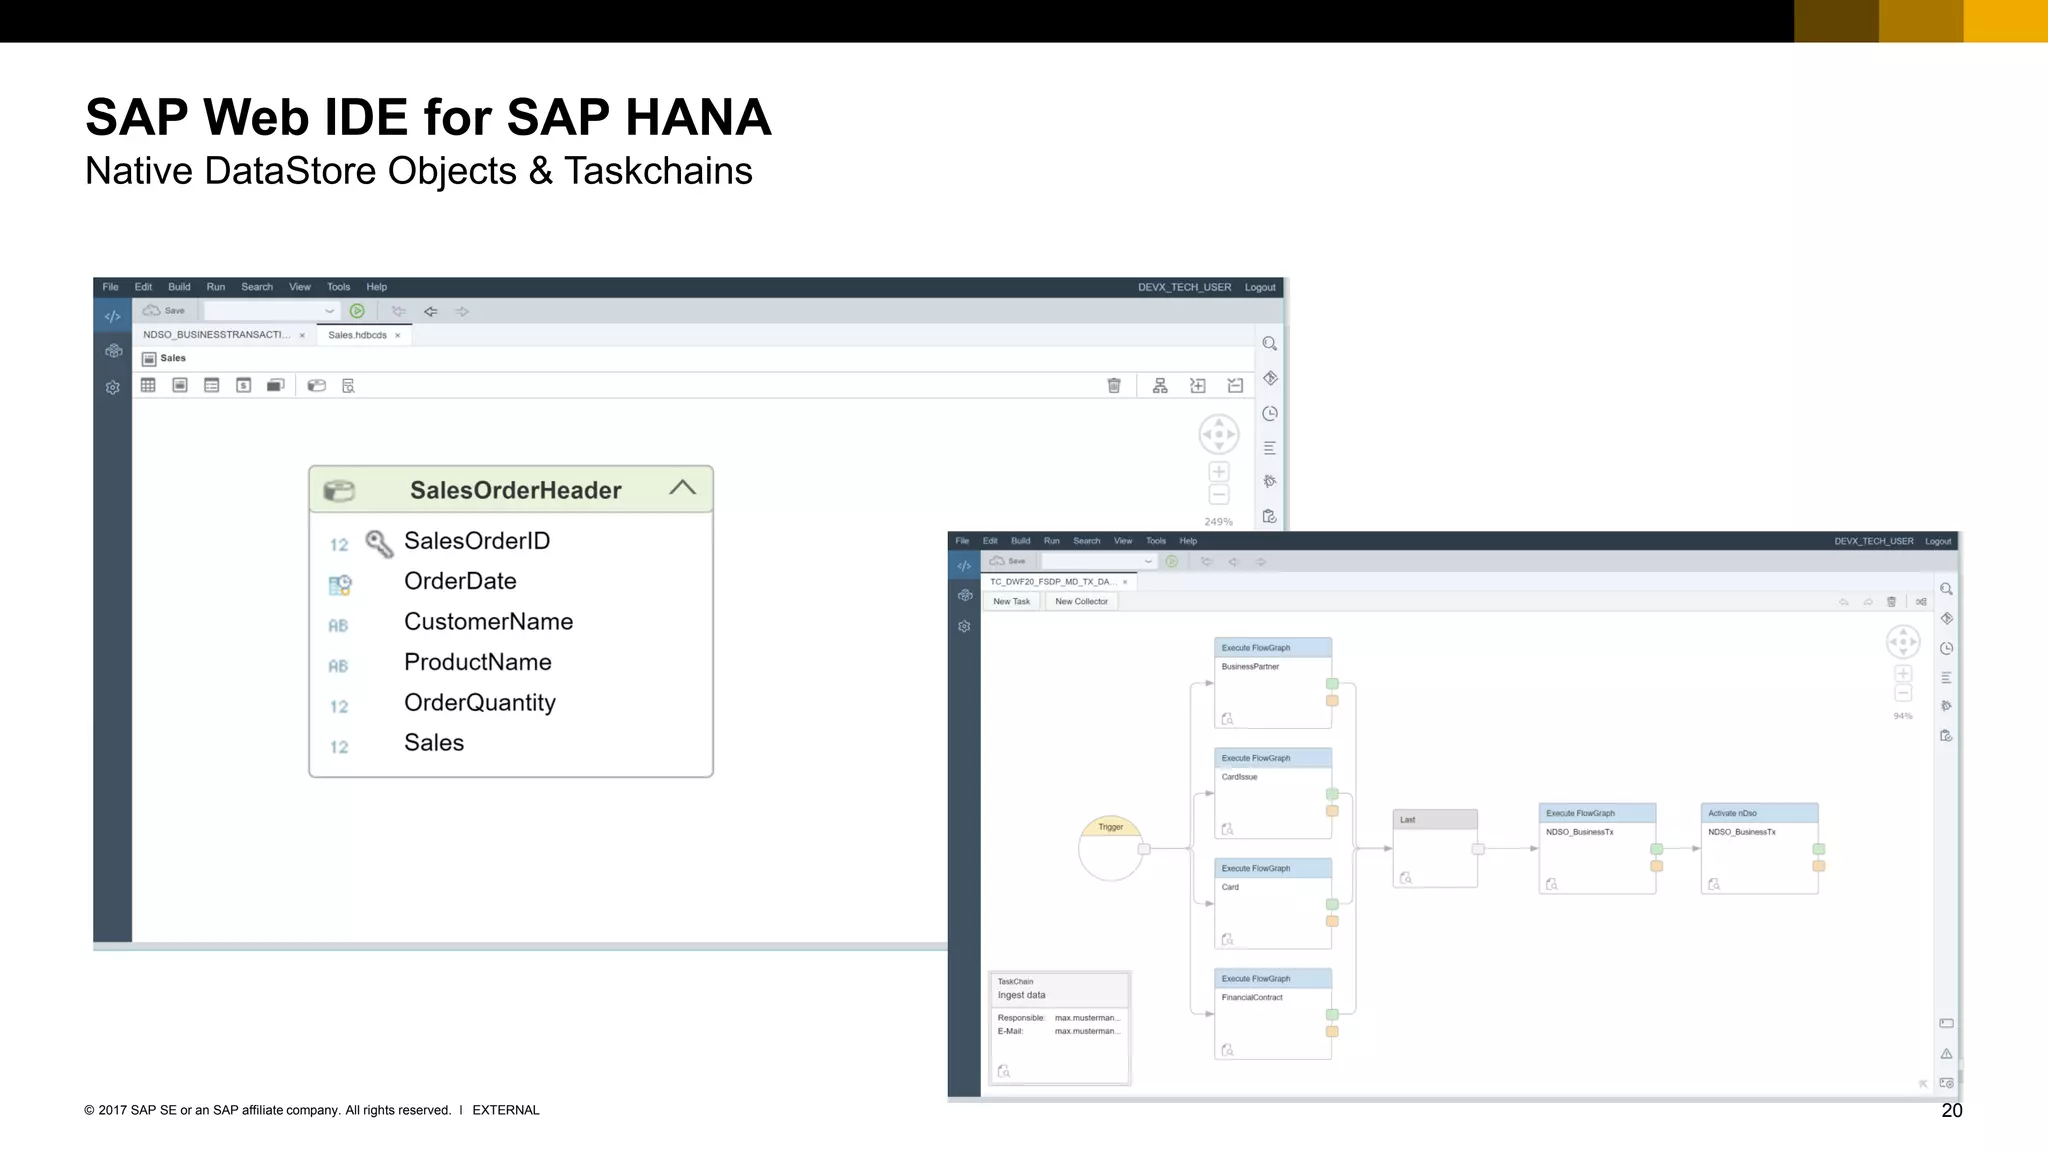2048x1152 pixels.
Task: Open the Tools menu in the Sales editor window
Action: click(339, 287)
